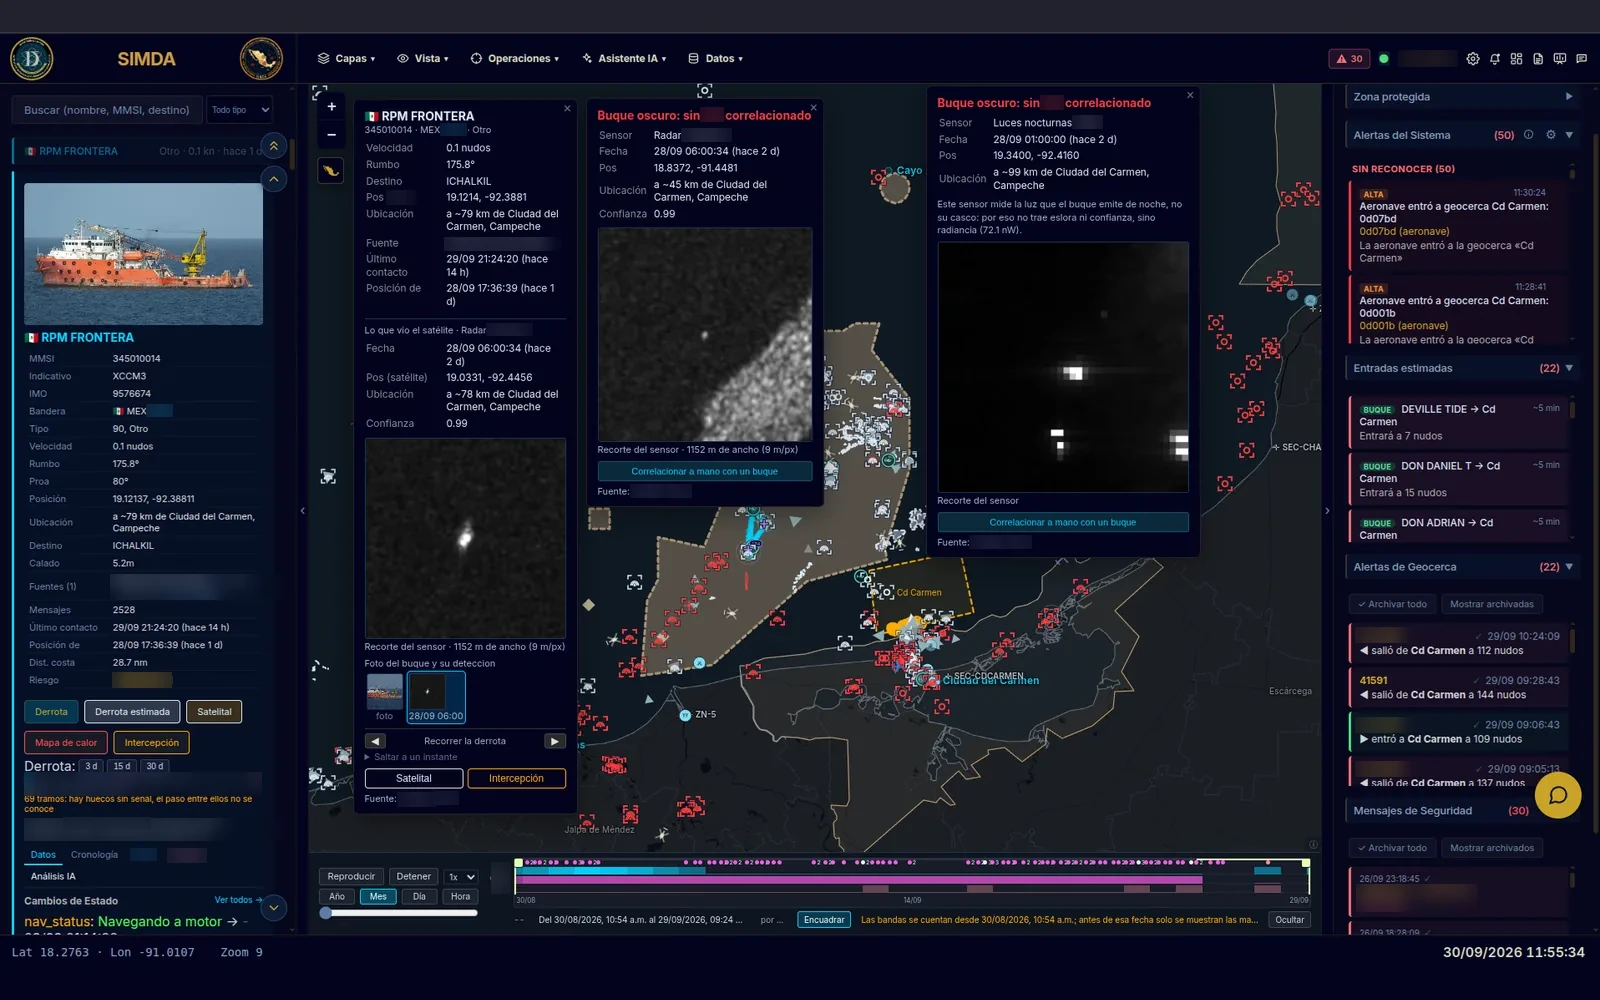Screen dimensions: 1600x1000
Task: Select the 28/09 06:00 detection thumbnail
Action: 436,697
